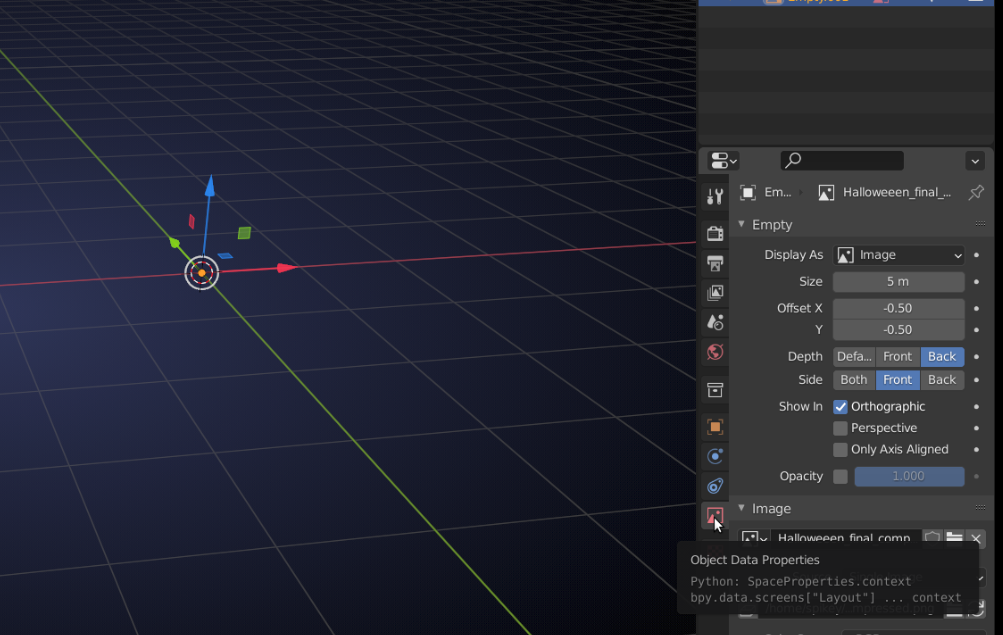Open the View Layer properties tab

(x=715, y=292)
